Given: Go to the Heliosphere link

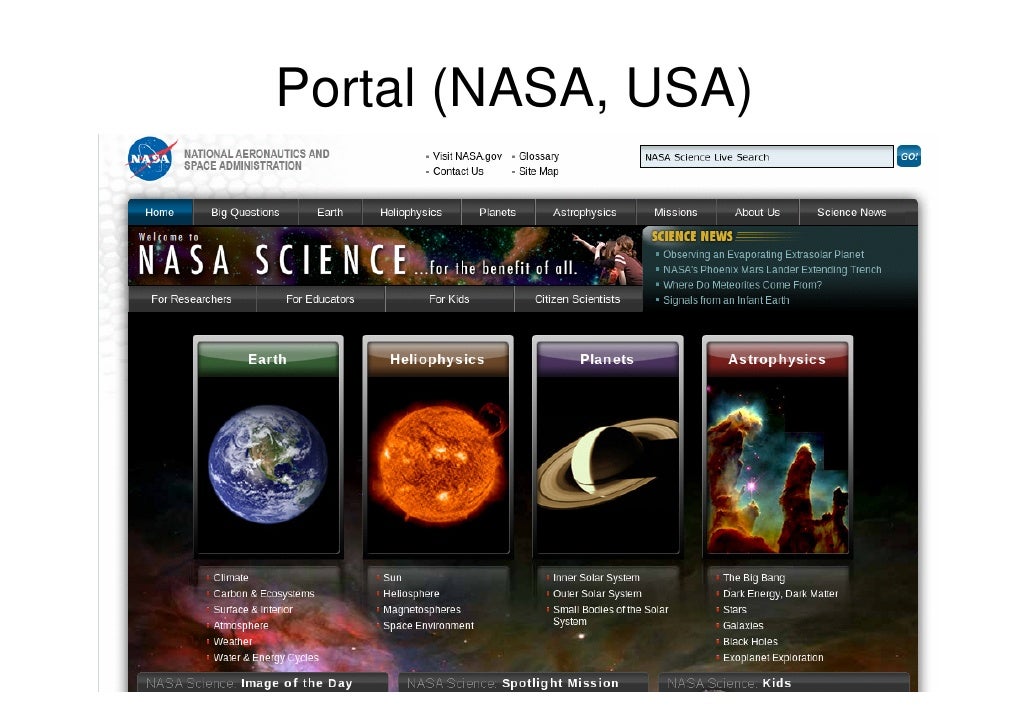Looking at the screenshot, I should [411, 593].
